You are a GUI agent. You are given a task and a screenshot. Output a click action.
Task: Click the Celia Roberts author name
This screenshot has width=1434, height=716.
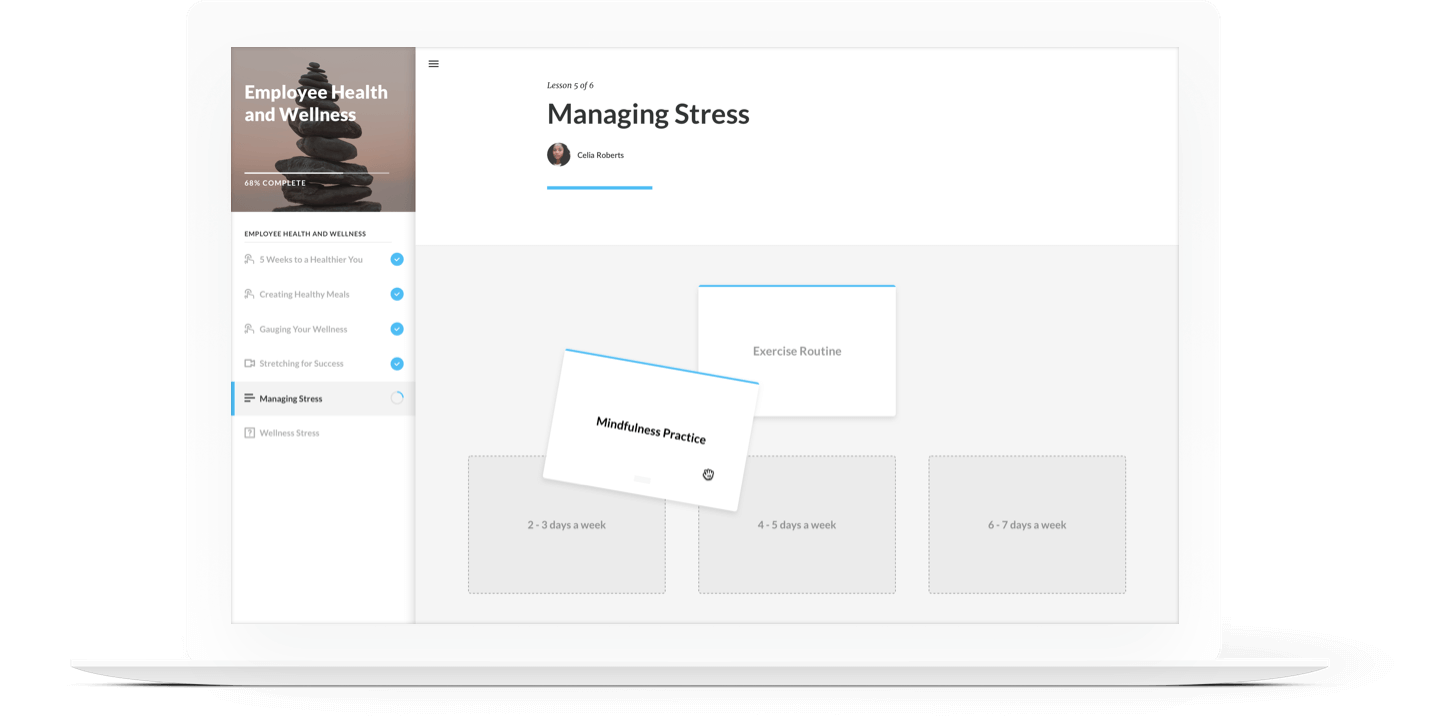click(x=600, y=155)
